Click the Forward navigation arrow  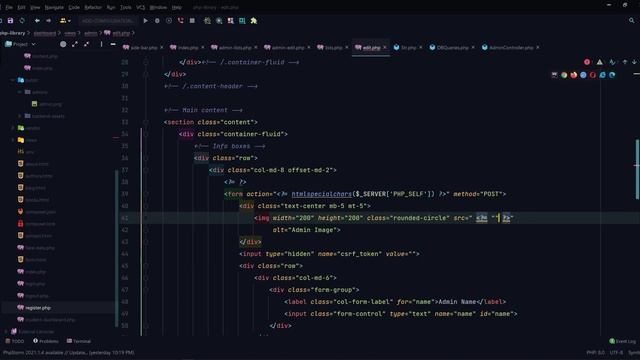(49, 21)
